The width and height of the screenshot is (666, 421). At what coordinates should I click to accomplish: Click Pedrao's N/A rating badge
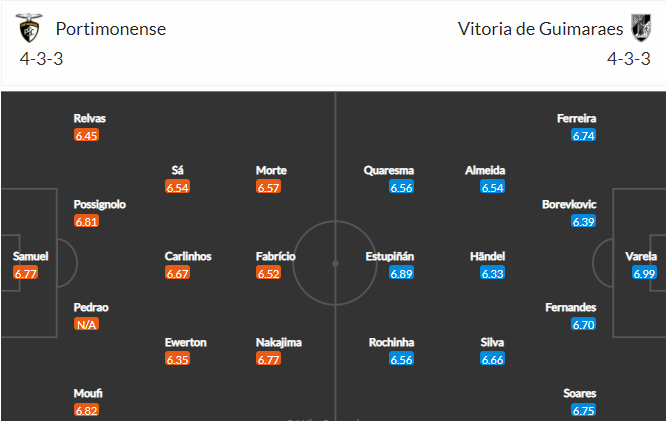coord(86,324)
